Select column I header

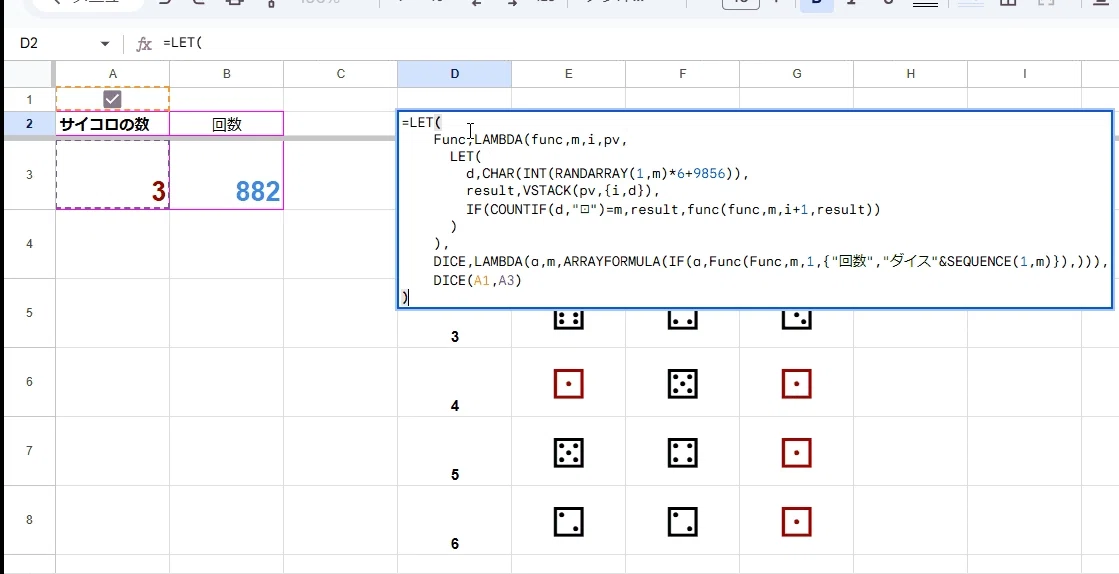[x=1025, y=74]
